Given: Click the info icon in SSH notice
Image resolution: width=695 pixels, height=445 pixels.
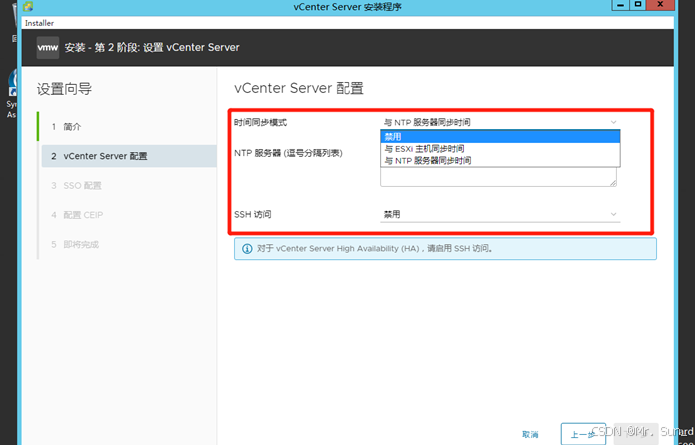Looking at the screenshot, I should (247, 249).
